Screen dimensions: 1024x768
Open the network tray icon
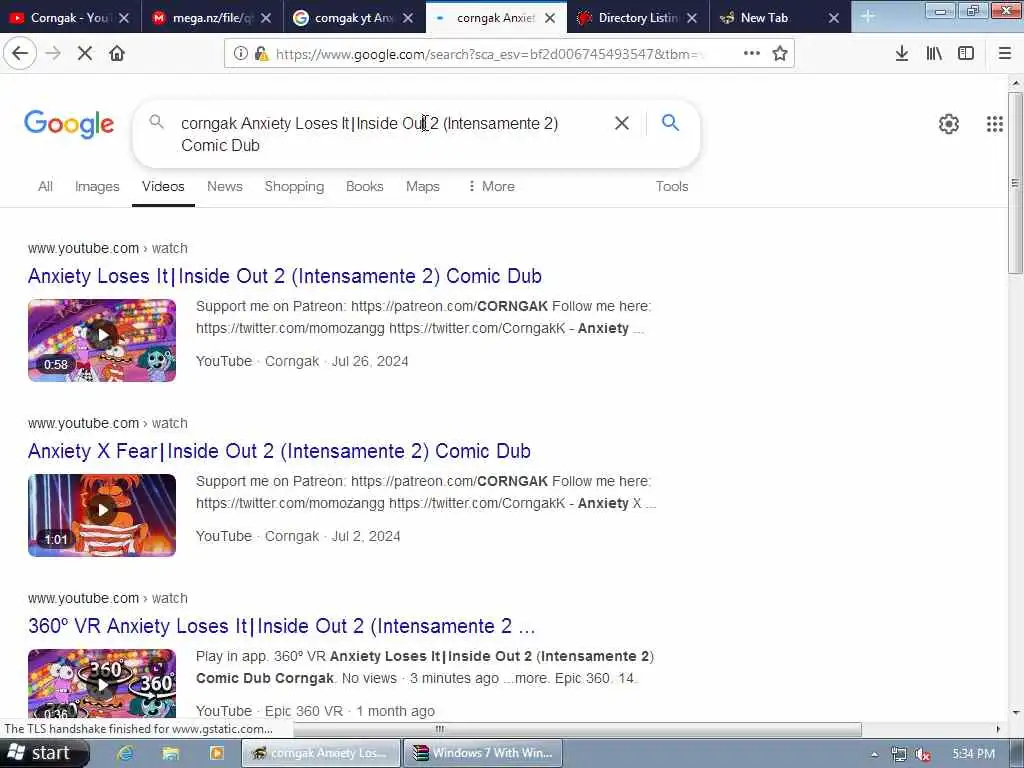click(899, 754)
